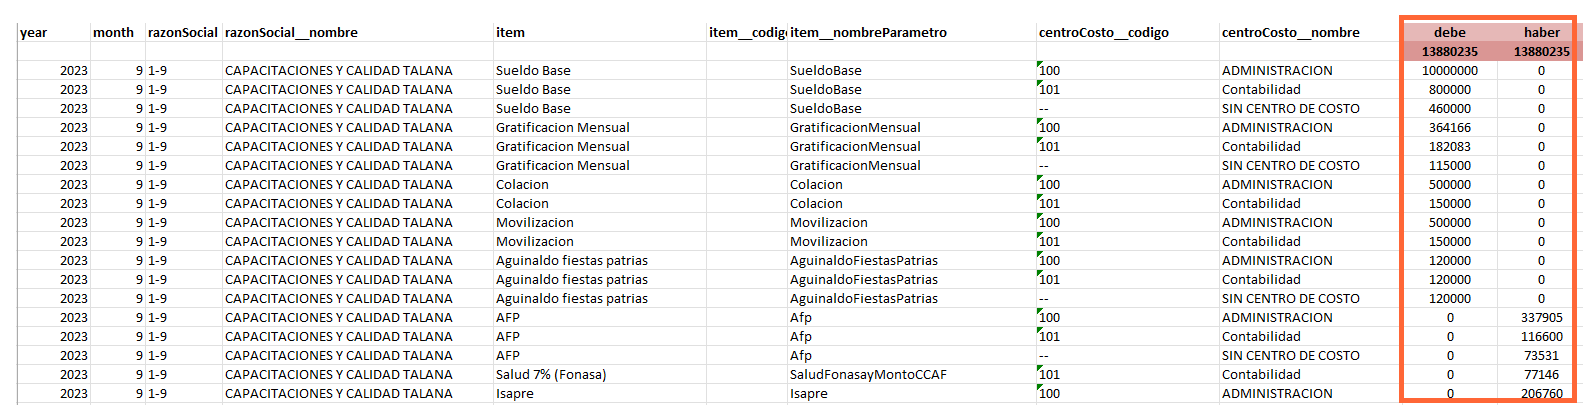Image resolution: width=1583 pixels, height=405 pixels.
Task: Select the debe value 364166 cell
Action: pyautogui.click(x=1449, y=127)
